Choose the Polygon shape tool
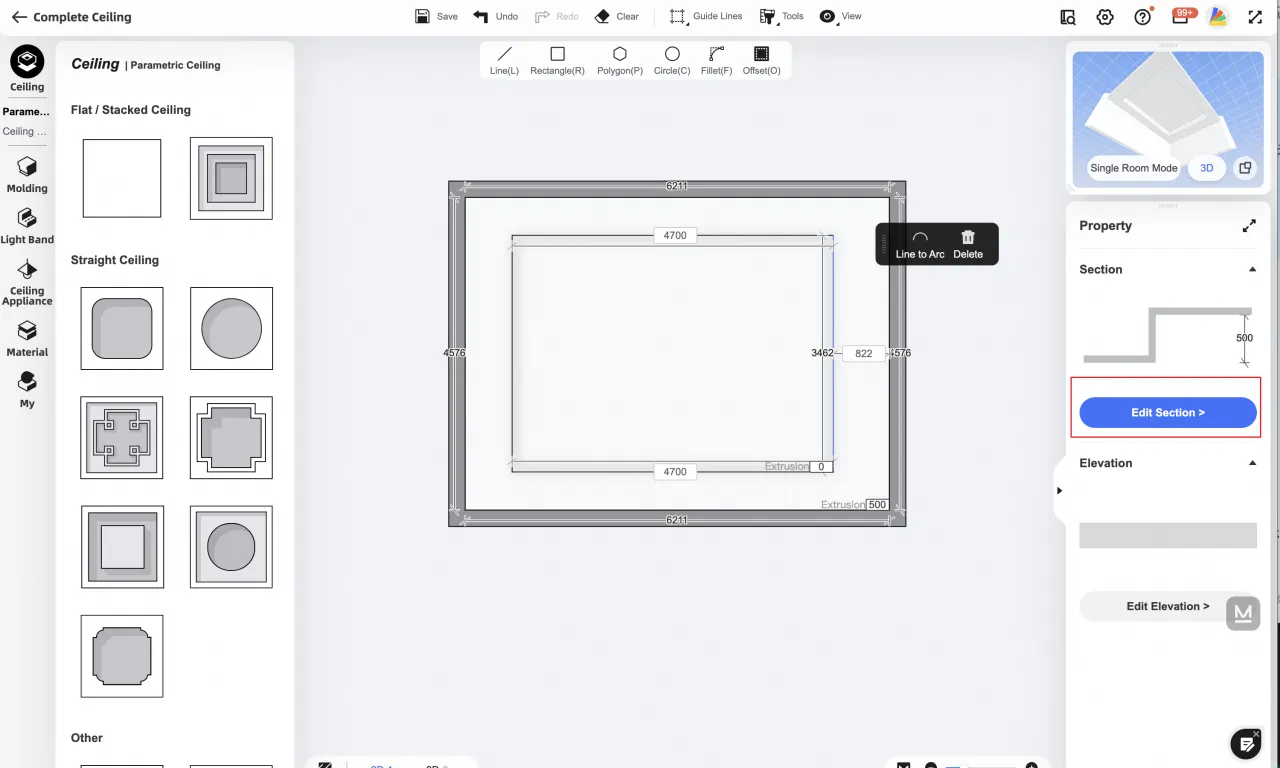The height and width of the screenshot is (768, 1280). (x=619, y=60)
